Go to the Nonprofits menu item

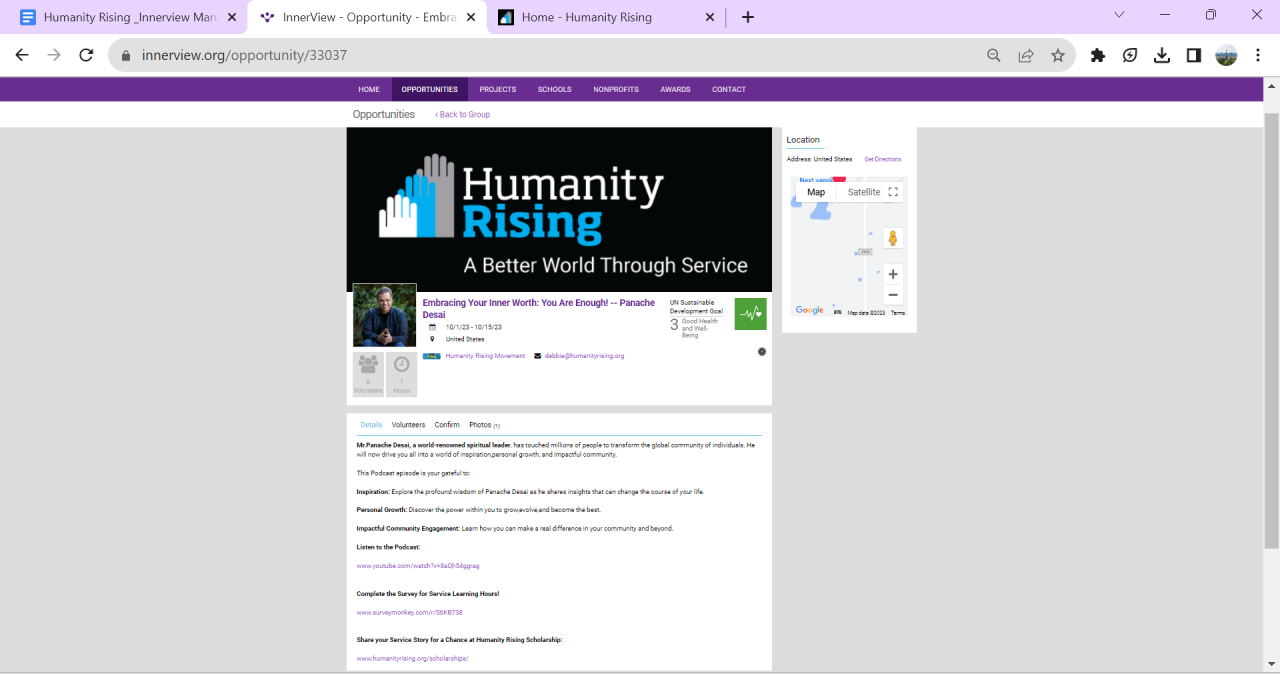click(x=616, y=90)
